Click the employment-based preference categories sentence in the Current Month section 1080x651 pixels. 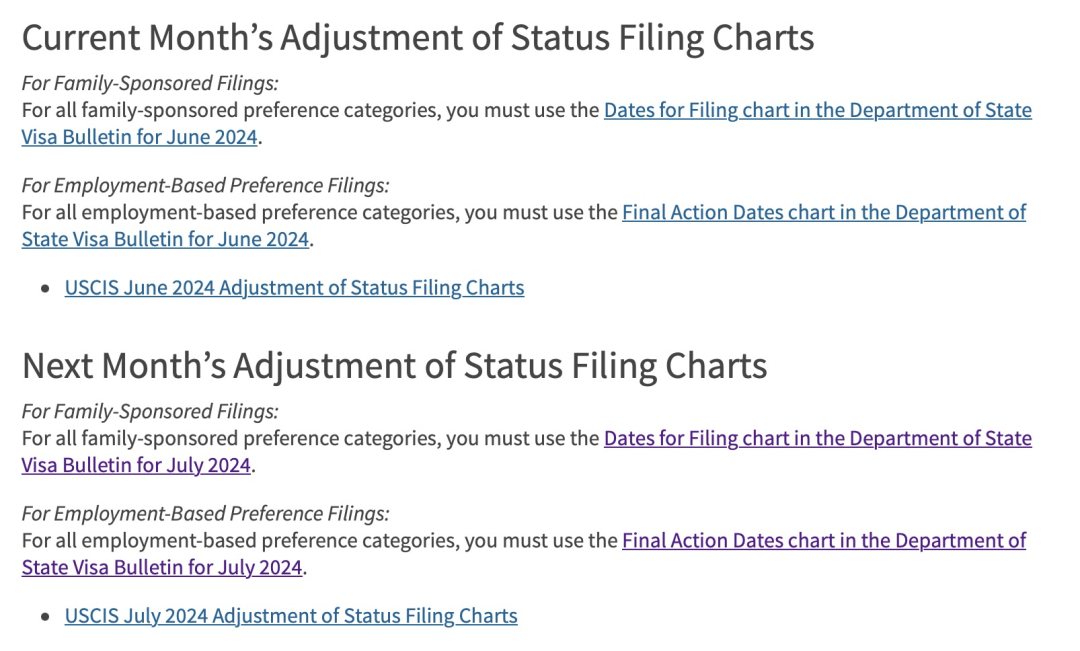pyautogui.click(x=320, y=213)
